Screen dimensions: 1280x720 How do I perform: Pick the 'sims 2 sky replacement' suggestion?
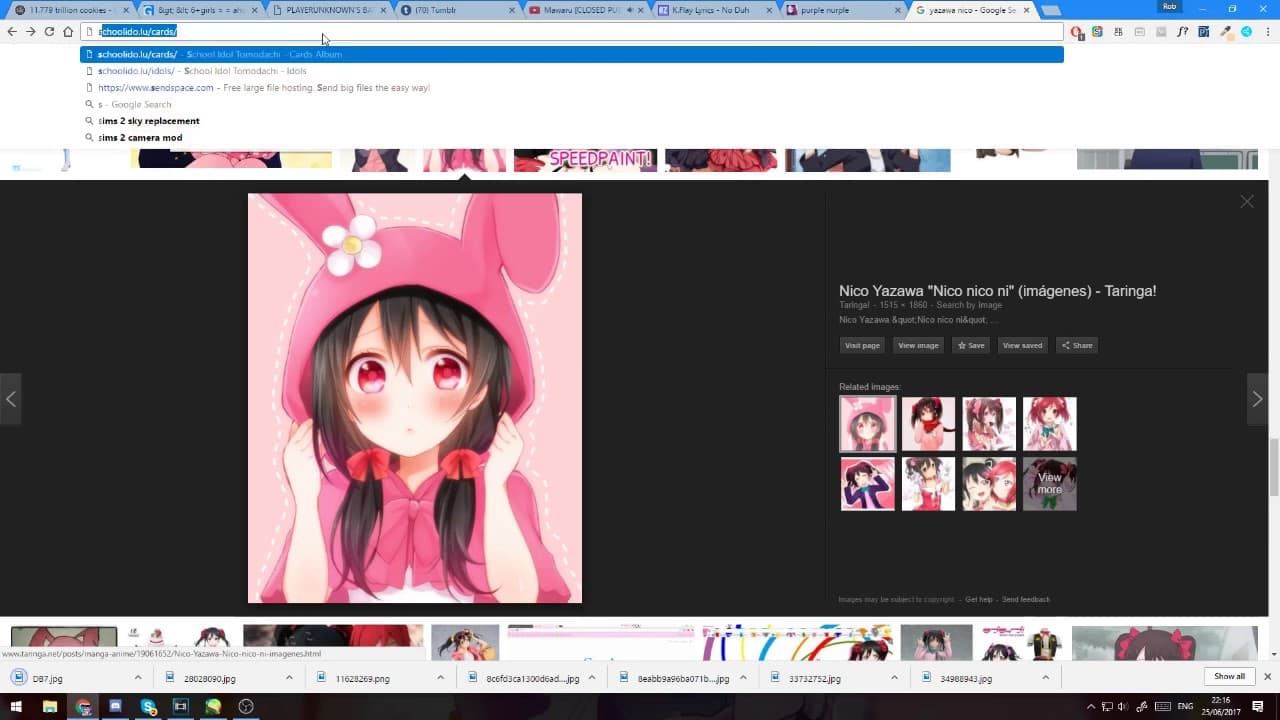(572, 121)
